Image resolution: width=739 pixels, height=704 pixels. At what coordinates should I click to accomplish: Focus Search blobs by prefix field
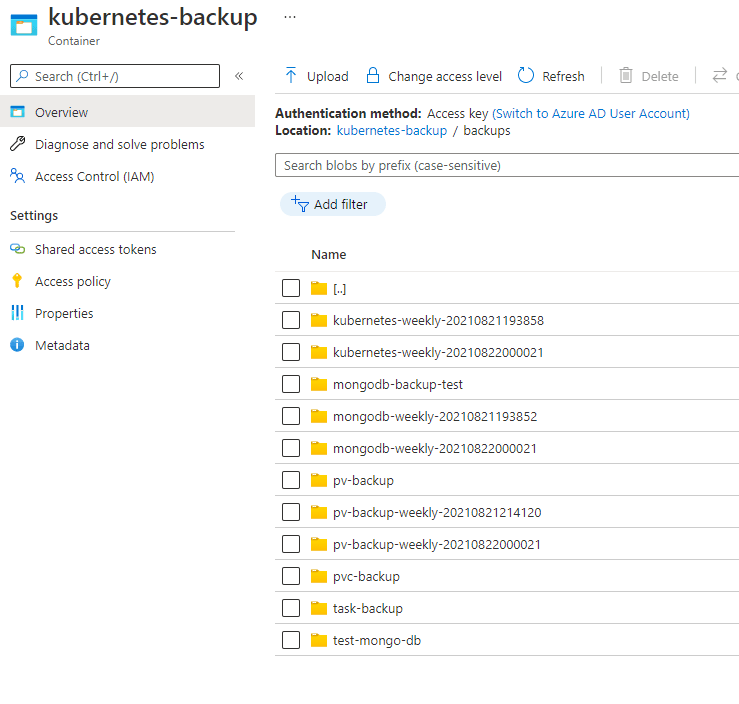pyautogui.click(x=507, y=165)
